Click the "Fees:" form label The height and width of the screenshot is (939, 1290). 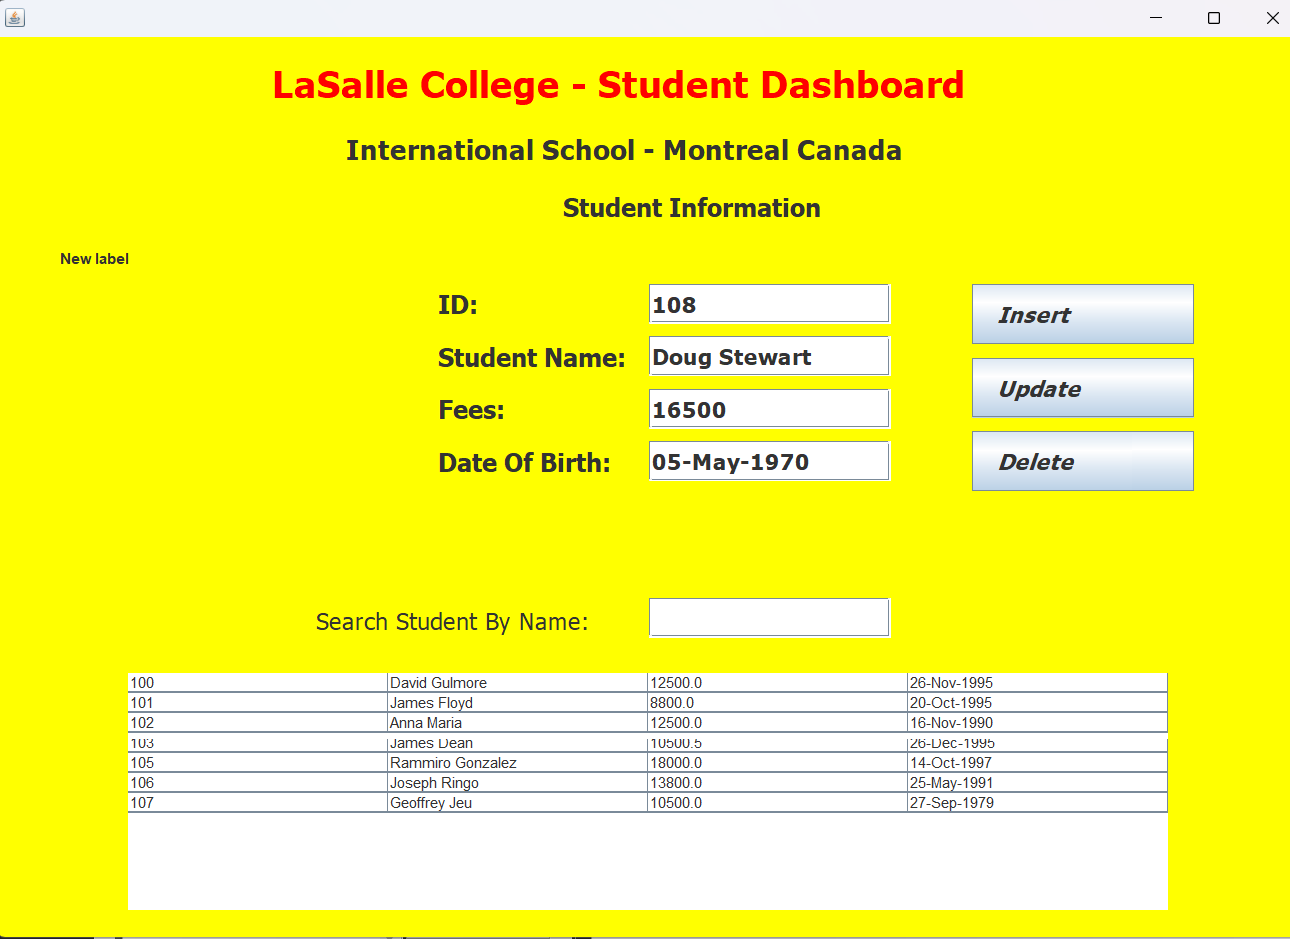pyautogui.click(x=471, y=410)
